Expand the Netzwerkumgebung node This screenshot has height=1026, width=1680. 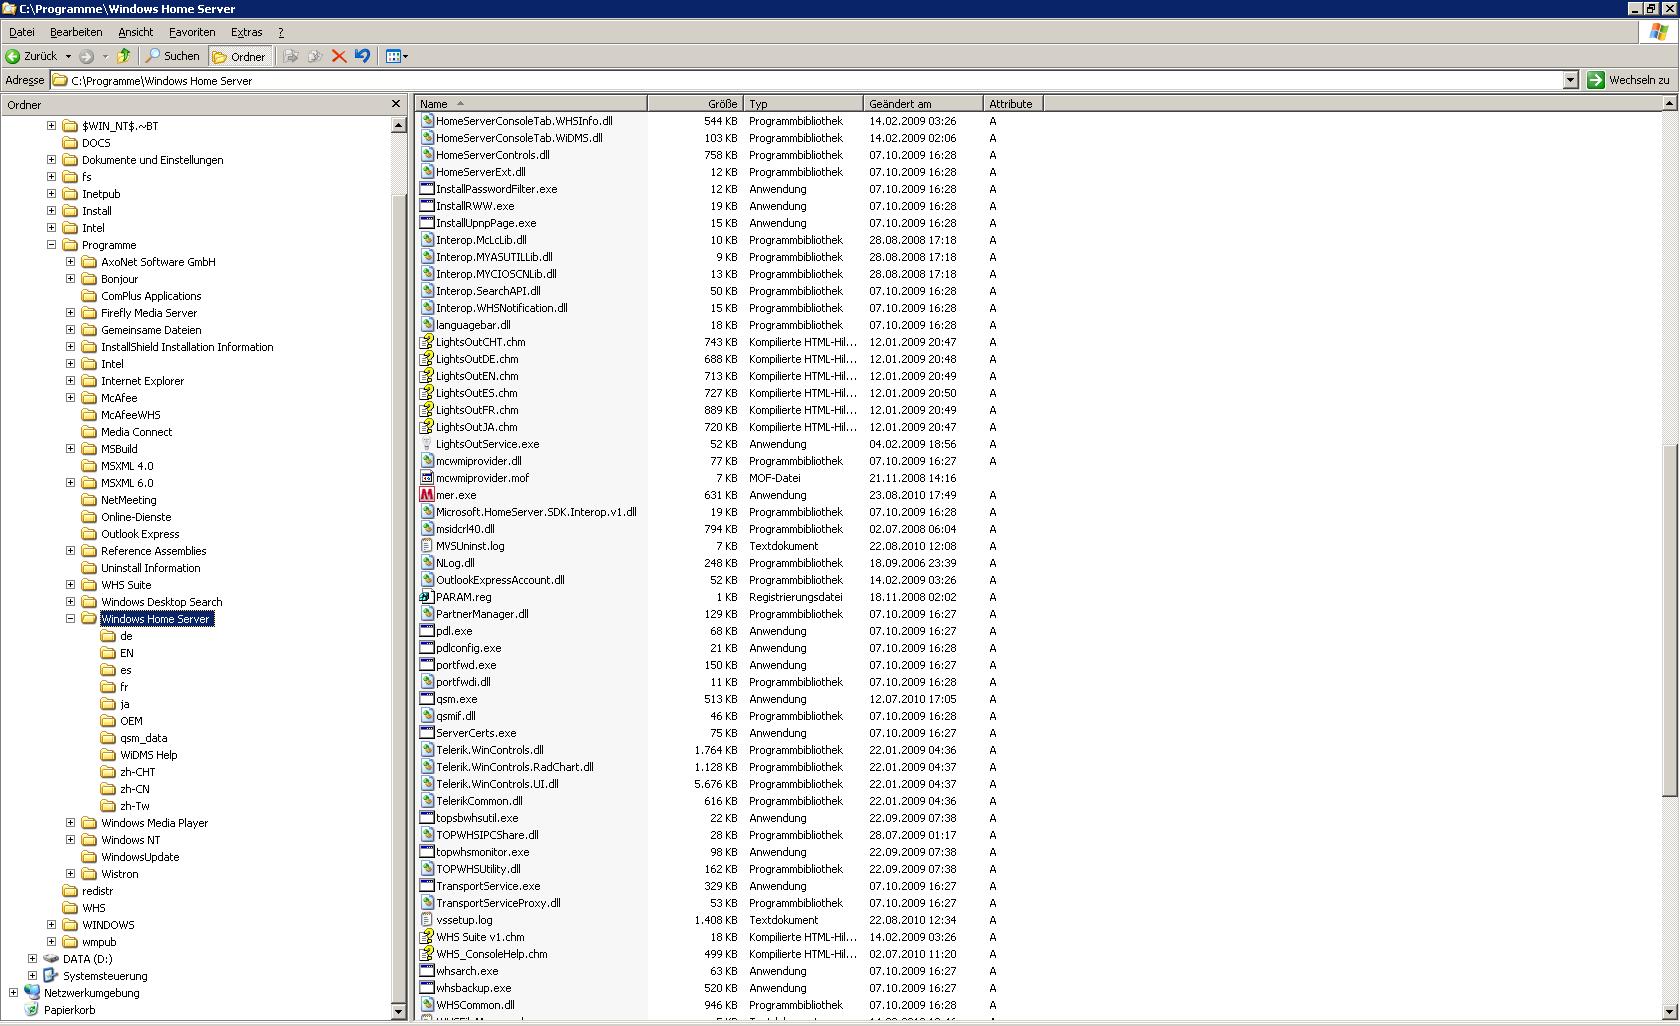pyautogui.click(x=14, y=993)
